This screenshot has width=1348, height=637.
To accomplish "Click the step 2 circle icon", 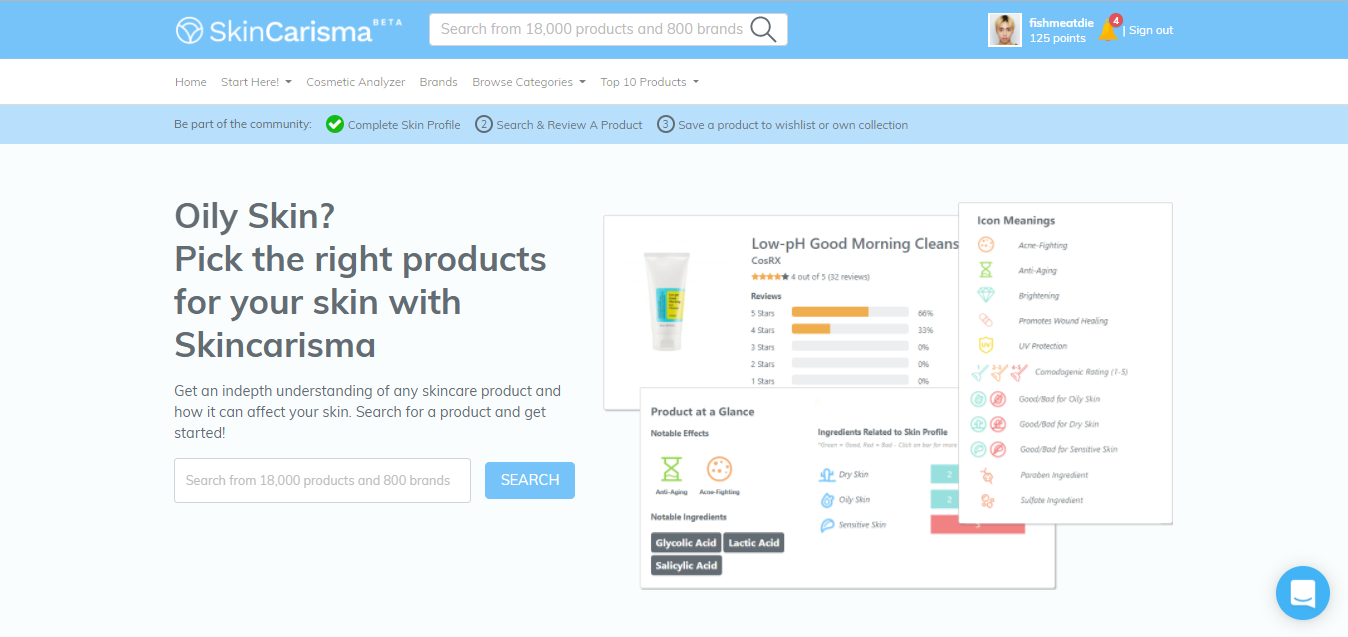I will (484, 124).
